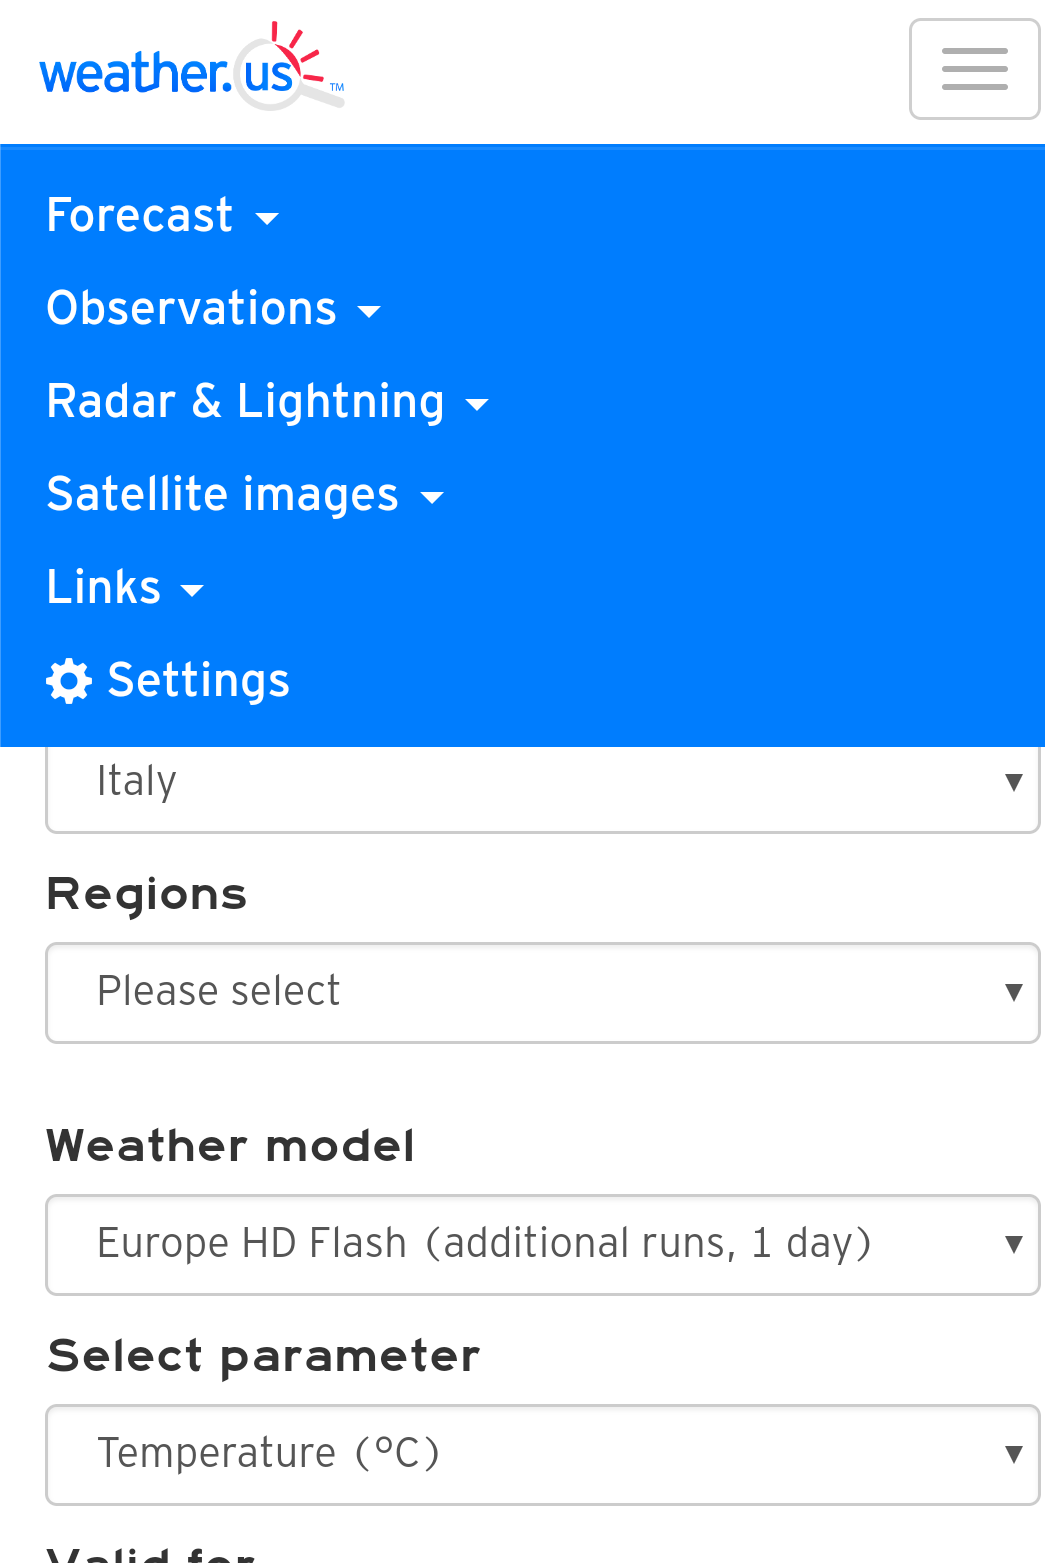
Task: Open the Regions 'Please select' dropdown
Action: 540,992
